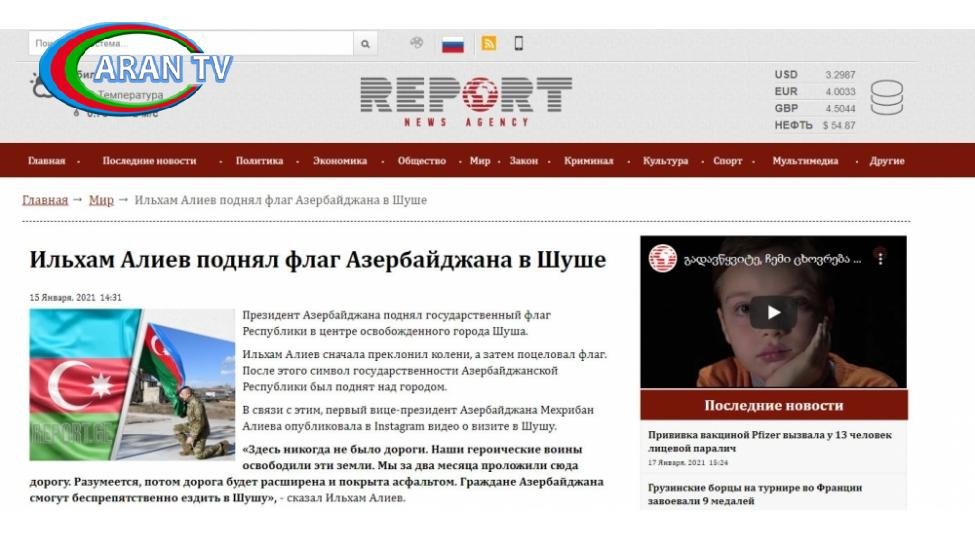
Task: Open the Экономика menu section
Action: tap(340, 161)
